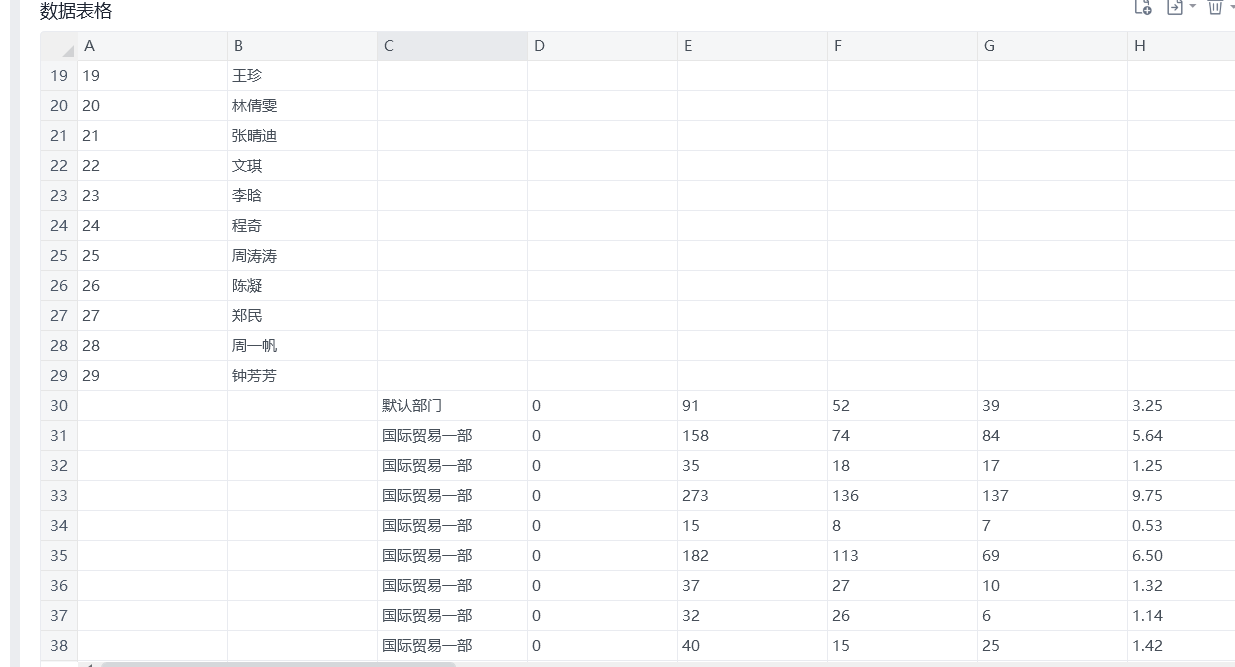Click 国际贸易一部 in row 35

point(453,556)
